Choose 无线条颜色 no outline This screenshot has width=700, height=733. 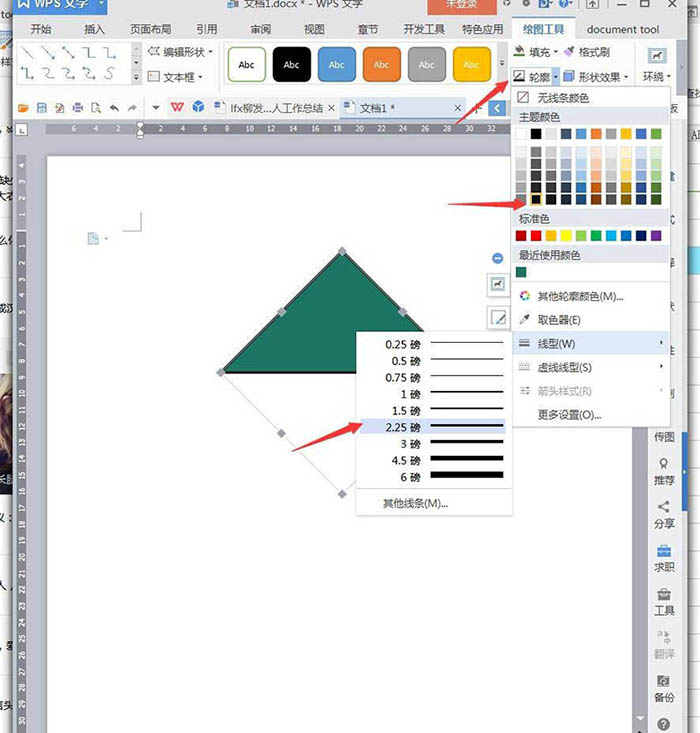coord(590,98)
